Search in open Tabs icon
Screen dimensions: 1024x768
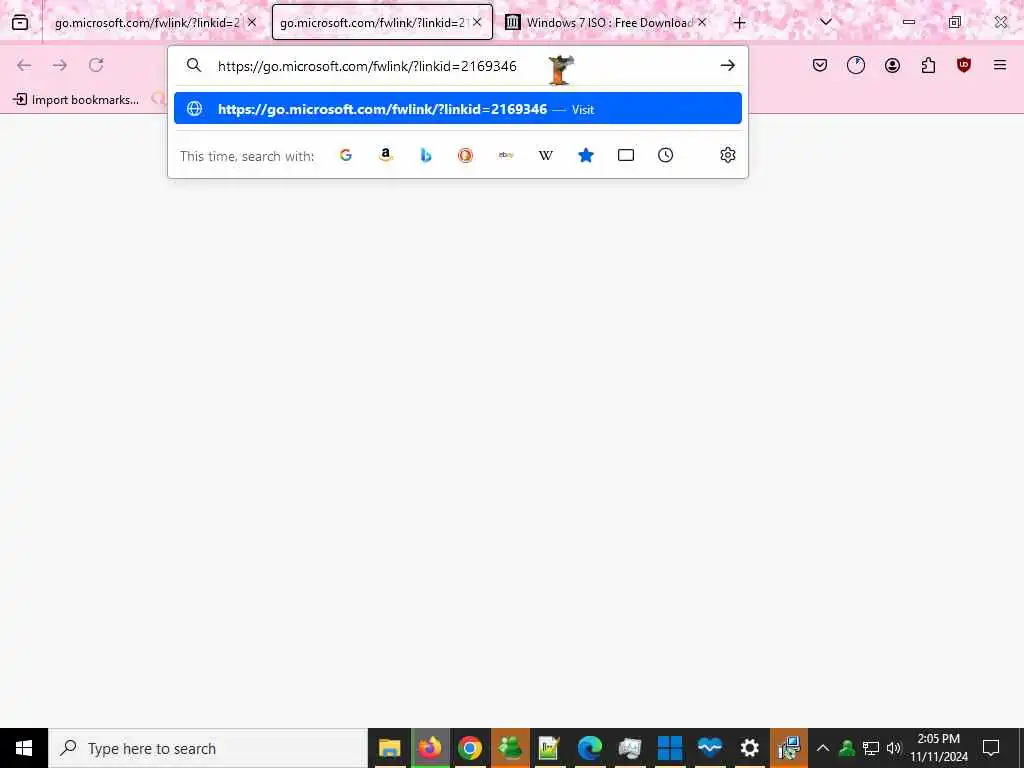coord(626,155)
